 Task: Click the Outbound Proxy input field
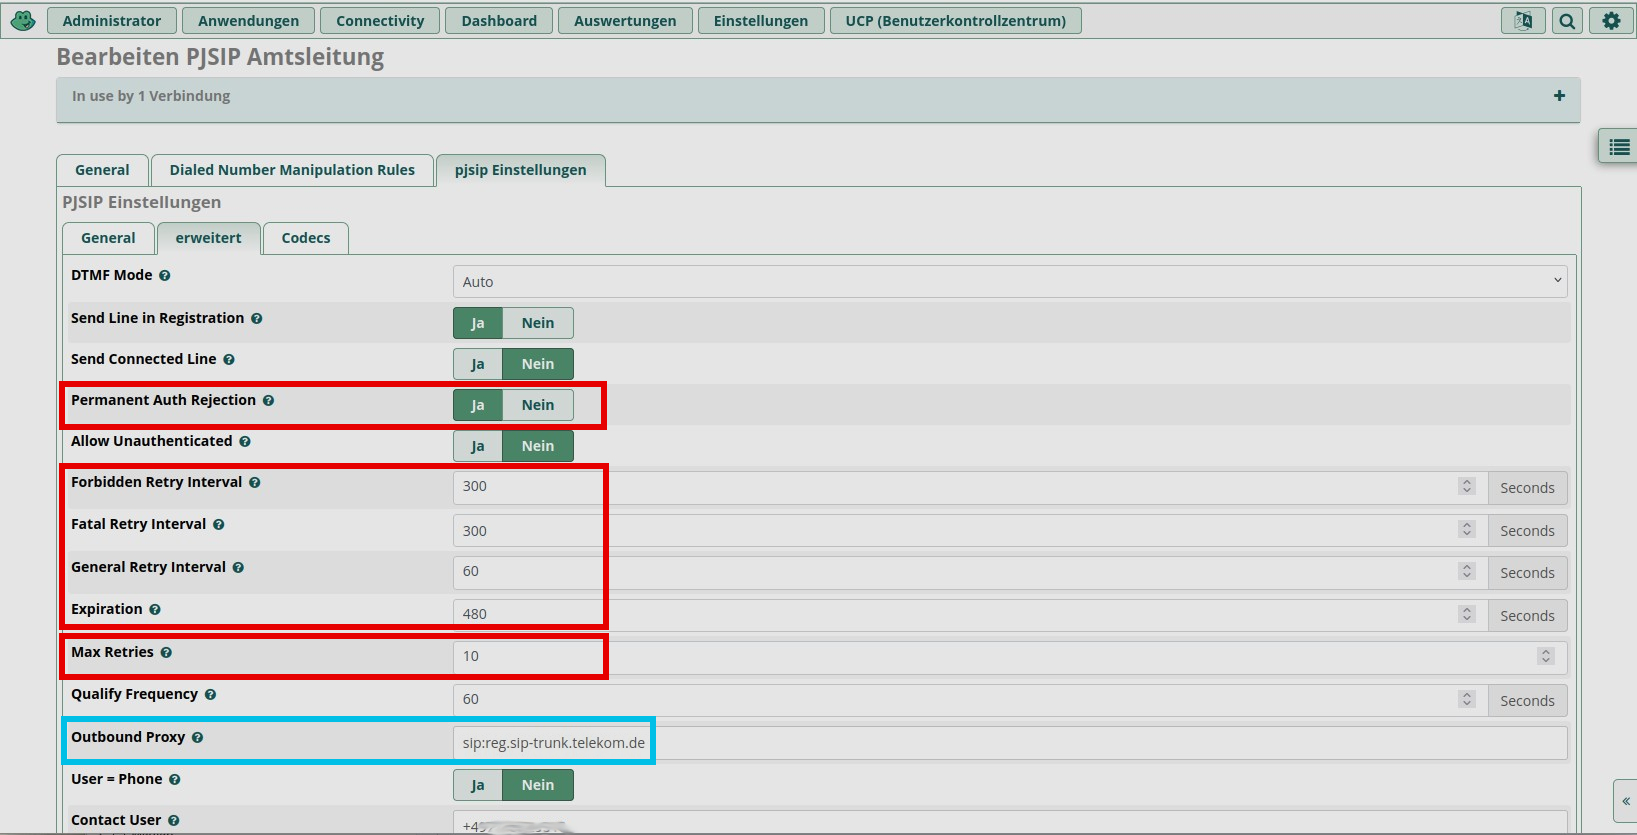coord(1009,743)
